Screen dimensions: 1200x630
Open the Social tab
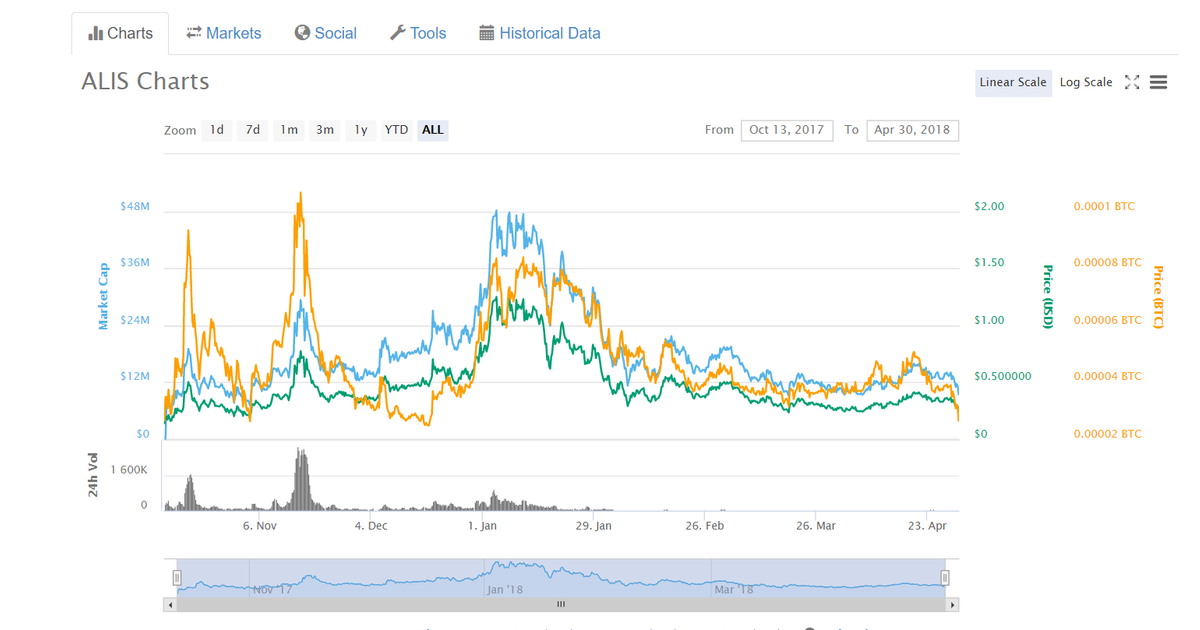point(326,33)
